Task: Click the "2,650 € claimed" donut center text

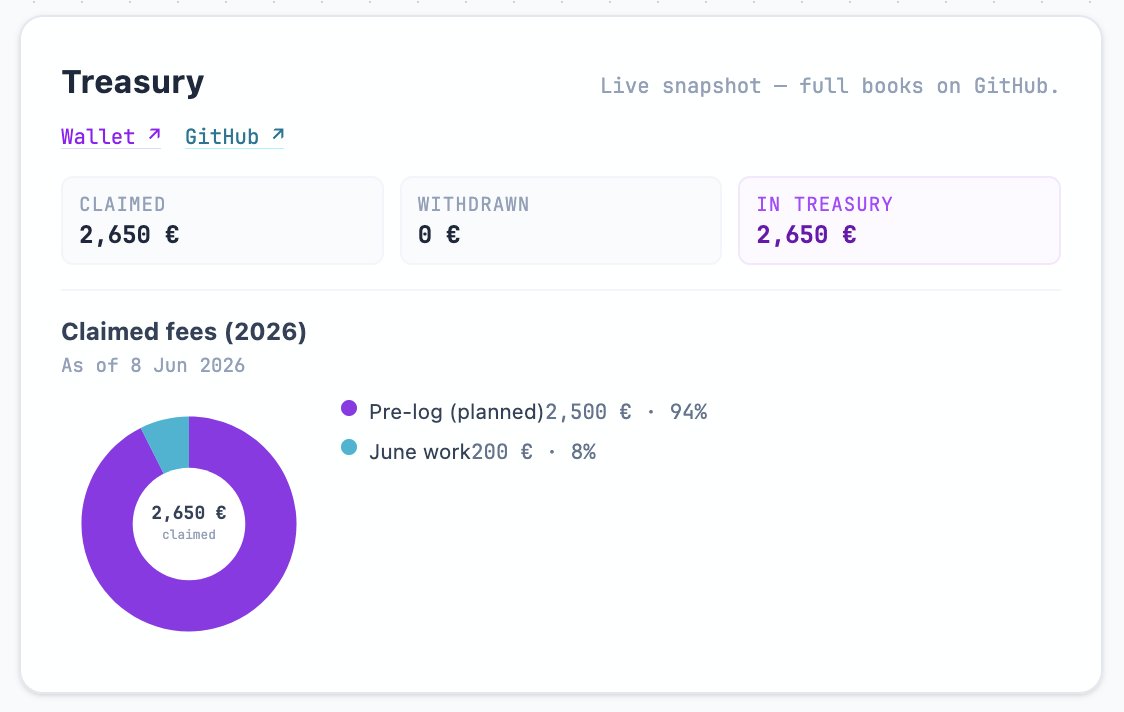Action: pos(189,522)
